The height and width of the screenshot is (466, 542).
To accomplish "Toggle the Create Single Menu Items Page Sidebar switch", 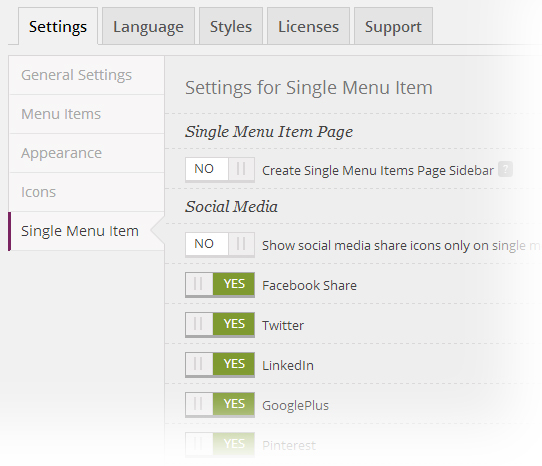I will click(x=220, y=169).
